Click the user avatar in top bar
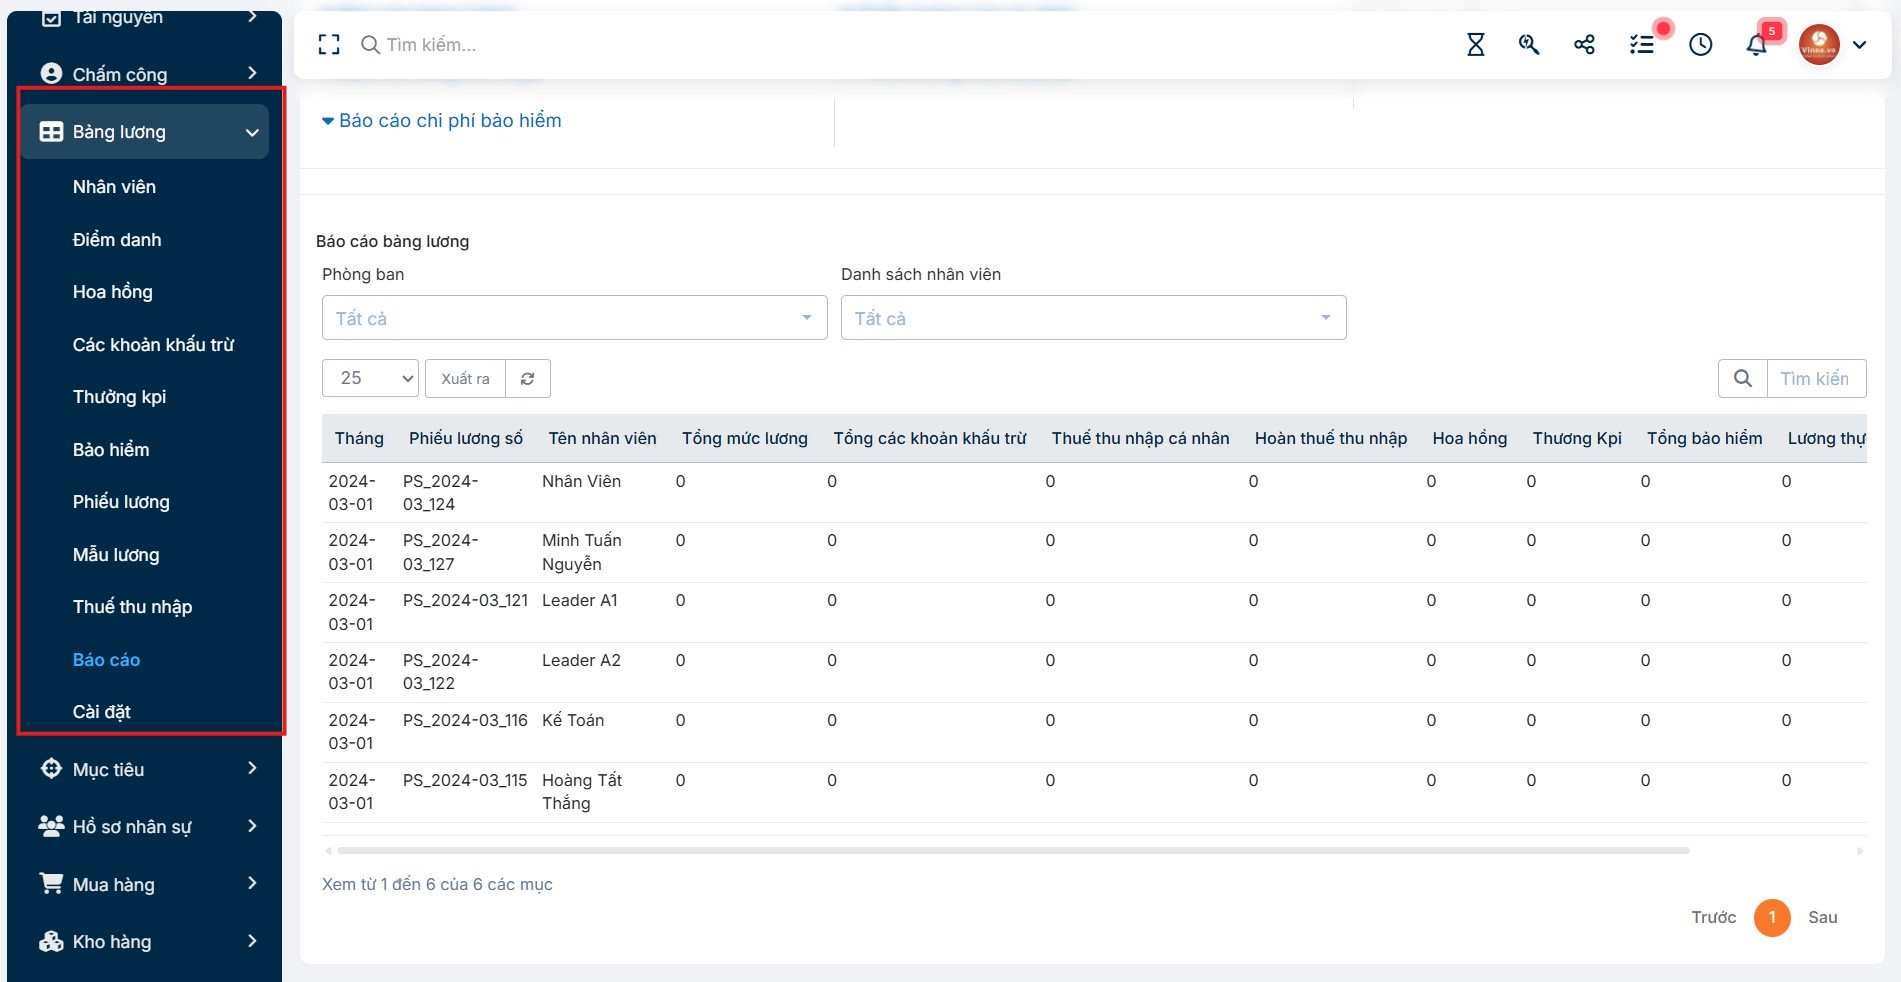Screen dimensions: 1901x982 click(x=1819, y=44)
